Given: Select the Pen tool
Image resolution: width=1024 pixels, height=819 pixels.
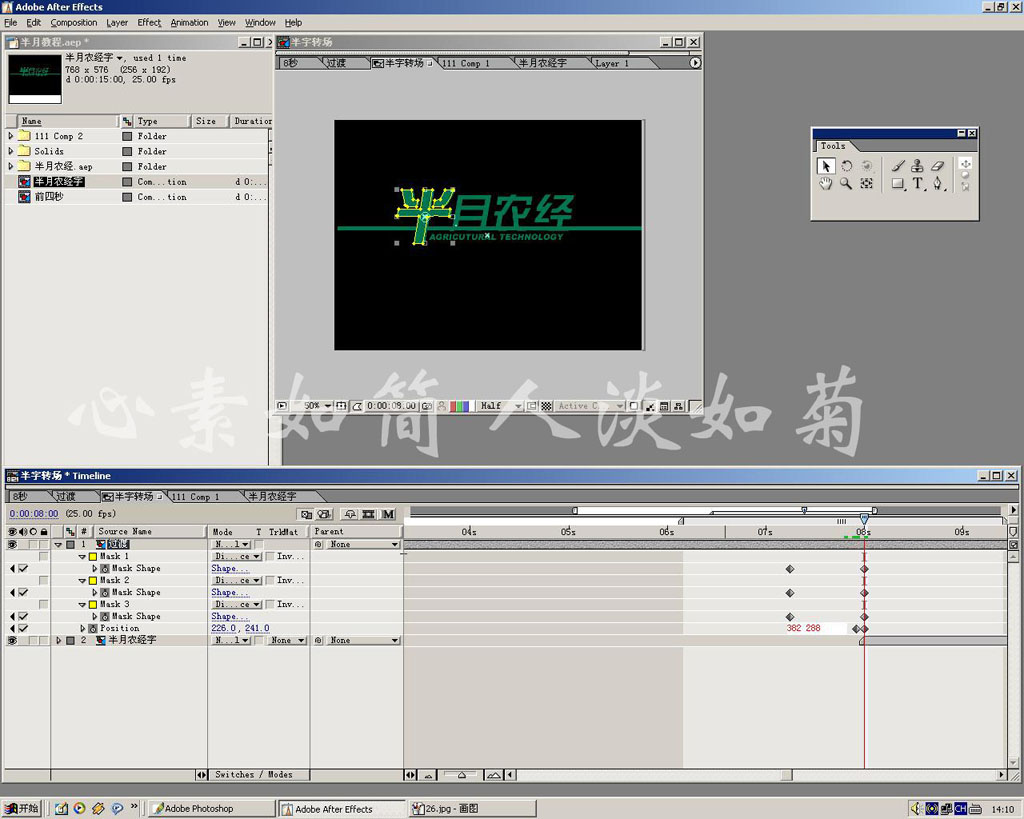Looking at the screenshot, I should pos(938,184).
